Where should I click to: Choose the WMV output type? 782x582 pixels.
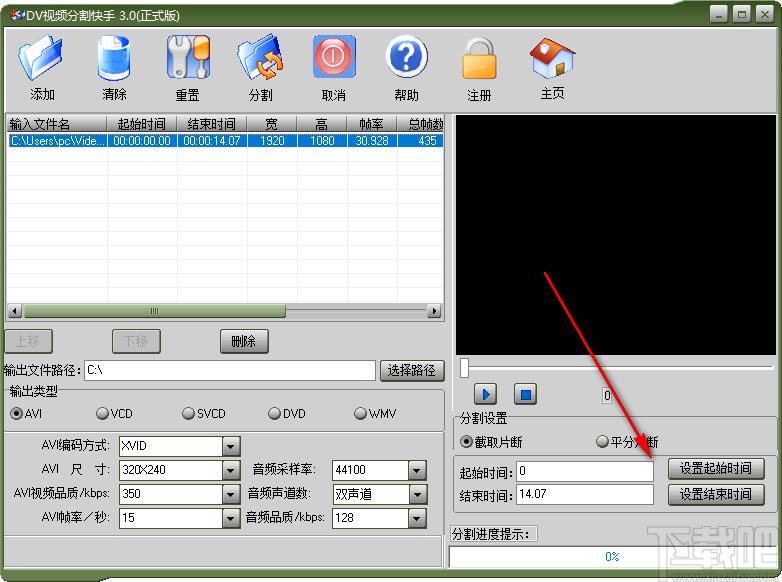(361, 414)
